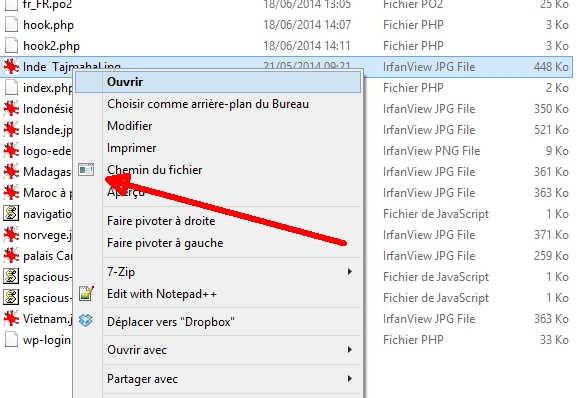The width and height of the screenshot is (584, 398).
Task: Click the wp-login file icon
Action: (11, 340)
